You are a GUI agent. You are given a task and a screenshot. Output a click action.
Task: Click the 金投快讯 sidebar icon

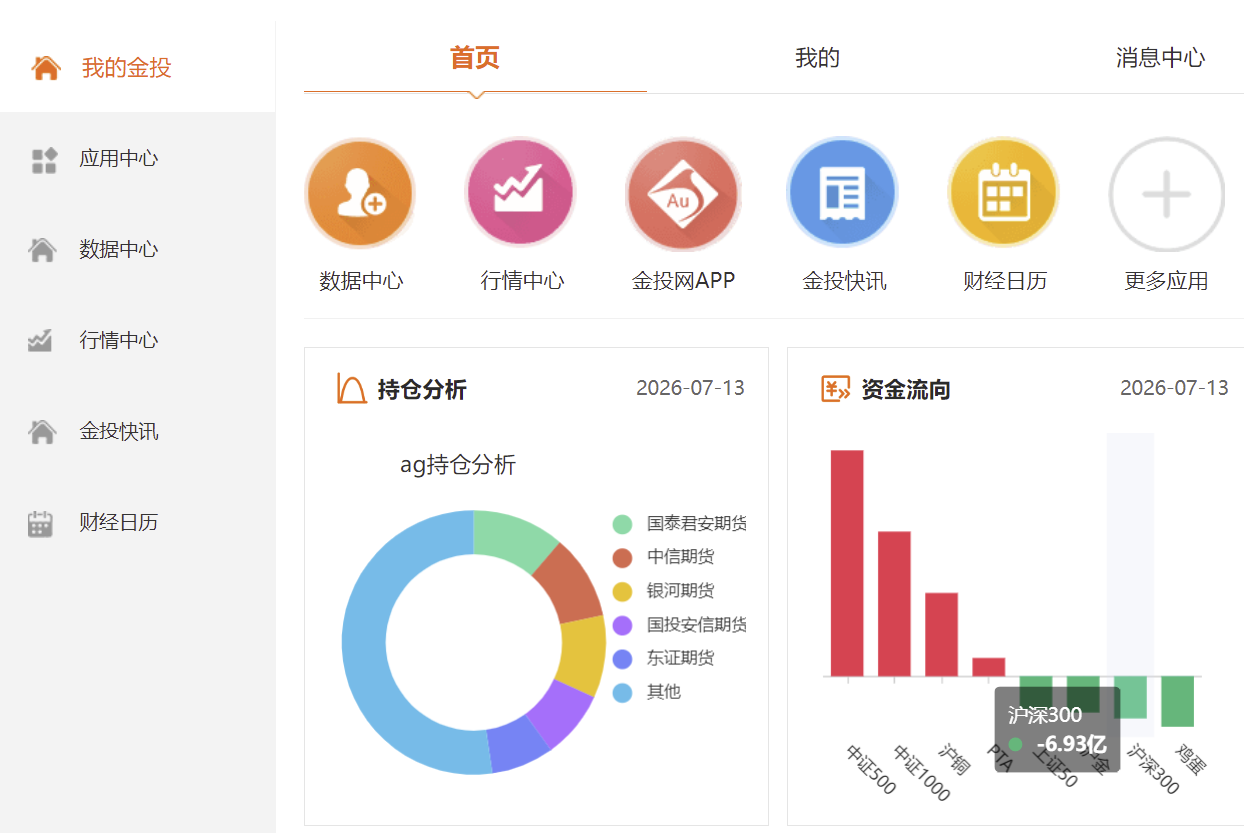click(x=42, y=432)
